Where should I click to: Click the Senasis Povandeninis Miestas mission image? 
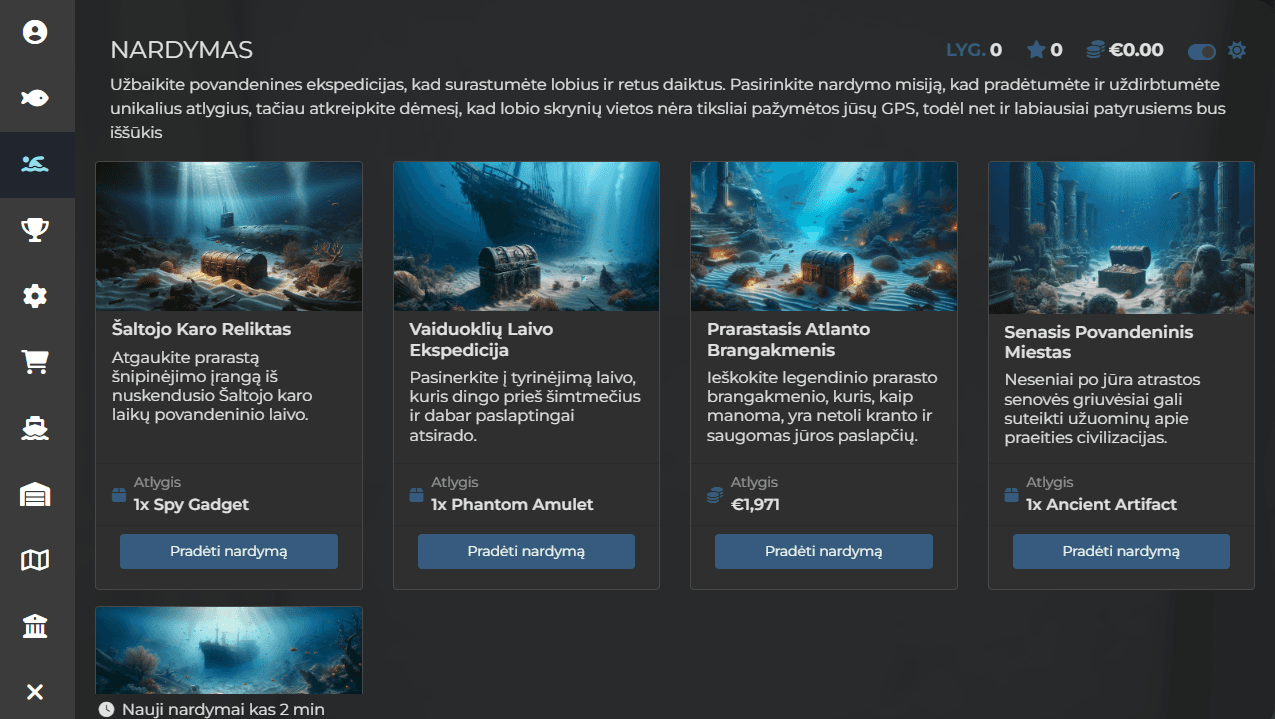tap(1121, 238)
